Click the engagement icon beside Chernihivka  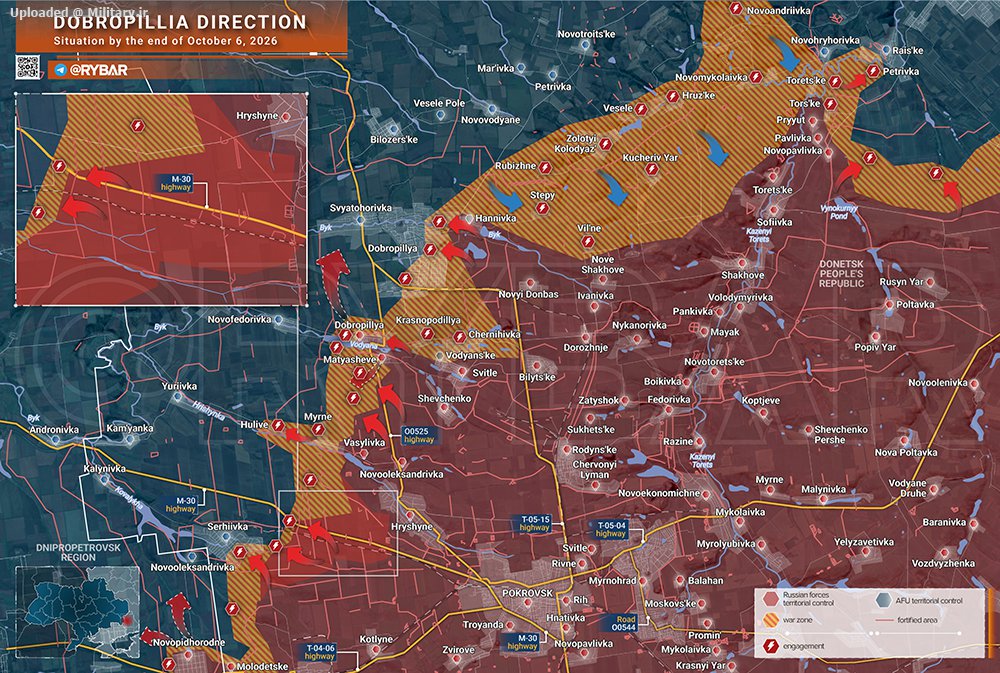[x=459, y=336]
